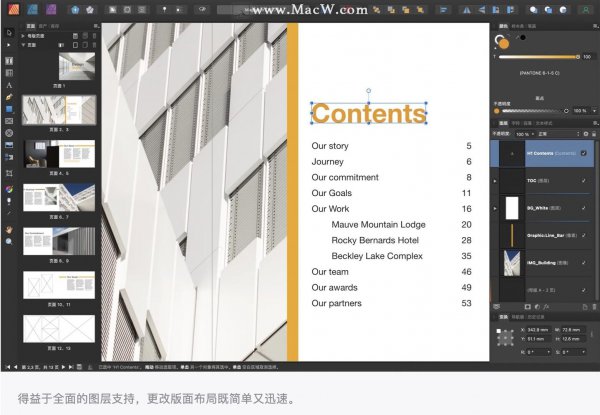Toggle visibility of the bottom master page layer

(x=584, y=290)
